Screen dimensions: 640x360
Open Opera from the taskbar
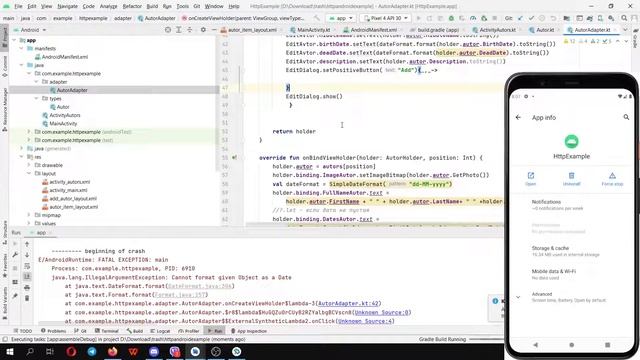click(71, 352)
